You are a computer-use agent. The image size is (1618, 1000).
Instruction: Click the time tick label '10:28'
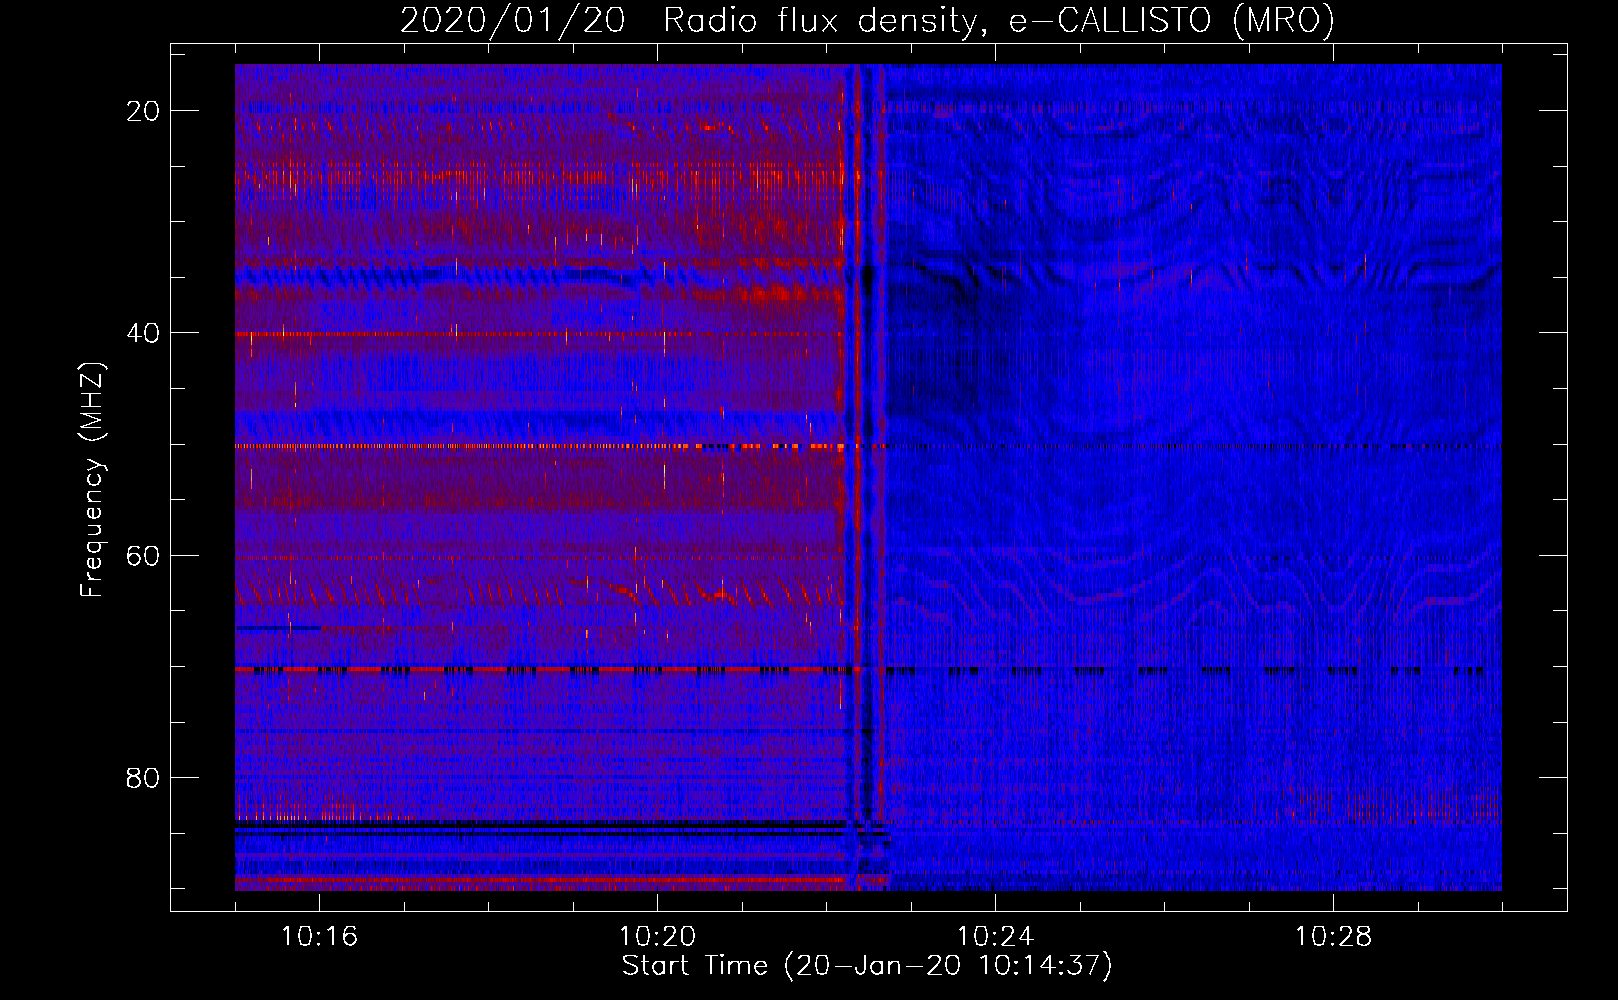tap(1333, 937)
